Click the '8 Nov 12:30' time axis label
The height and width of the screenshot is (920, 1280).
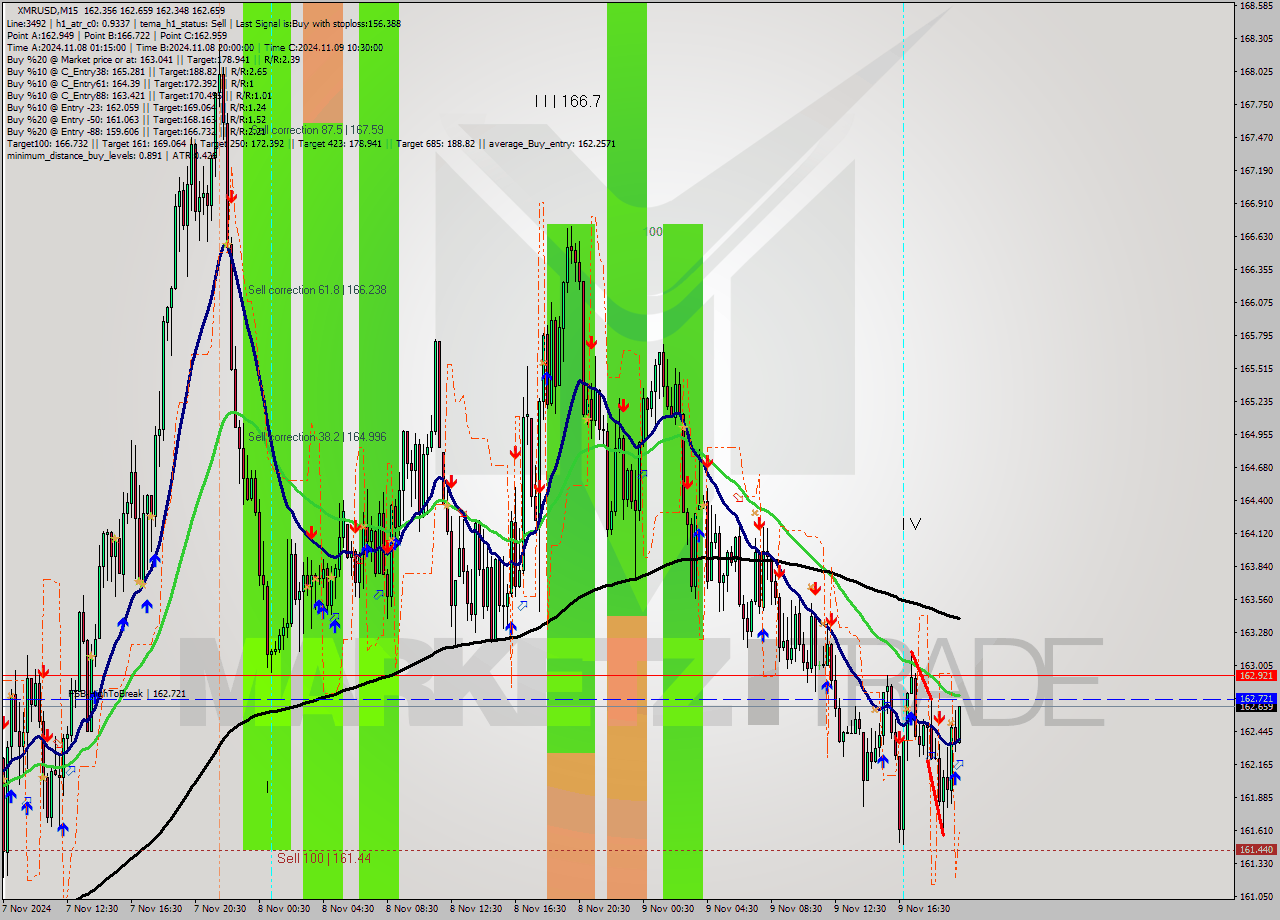(x=476, y=910)
